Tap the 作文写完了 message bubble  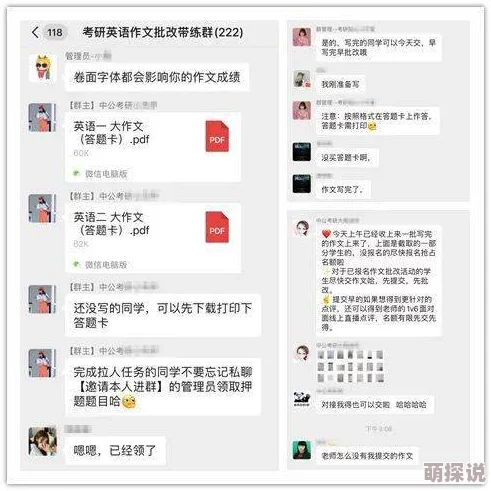click(x=342, y=190)
